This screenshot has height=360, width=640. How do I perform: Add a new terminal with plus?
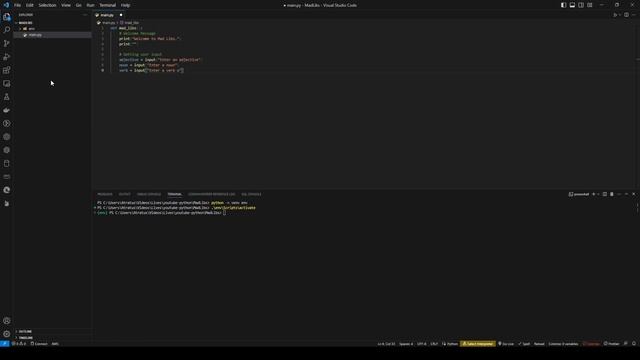593,194
